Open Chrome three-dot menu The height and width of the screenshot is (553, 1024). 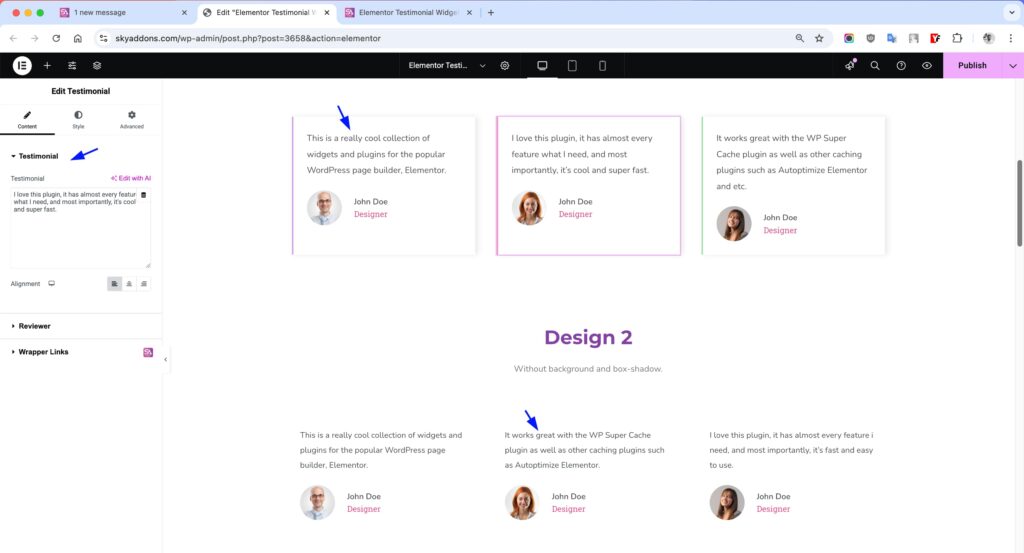[1011, 39]
